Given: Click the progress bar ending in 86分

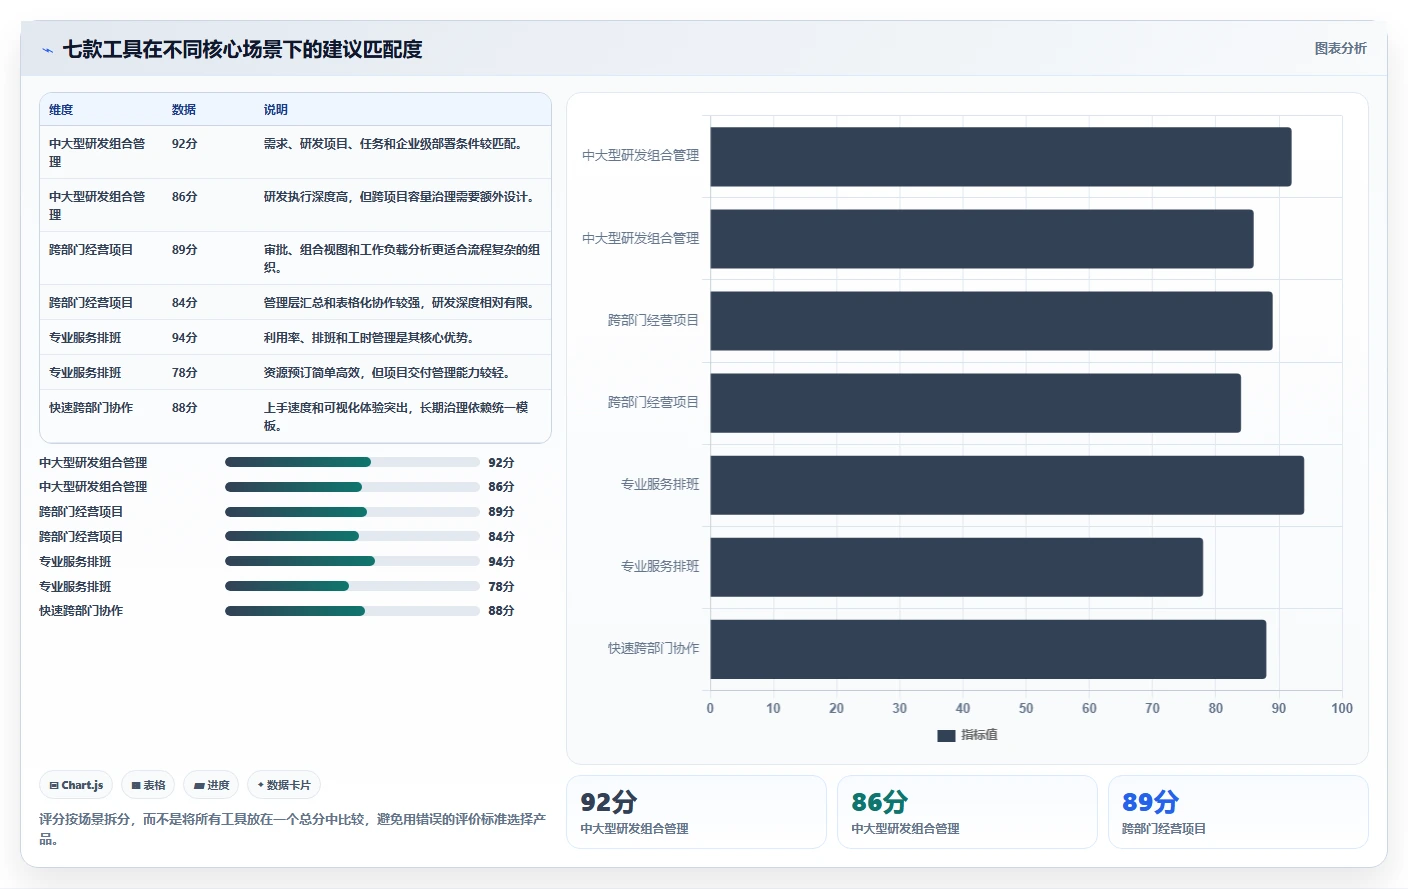Looking at the screenshot, I should pyautogui.click(x=352, y=487).
